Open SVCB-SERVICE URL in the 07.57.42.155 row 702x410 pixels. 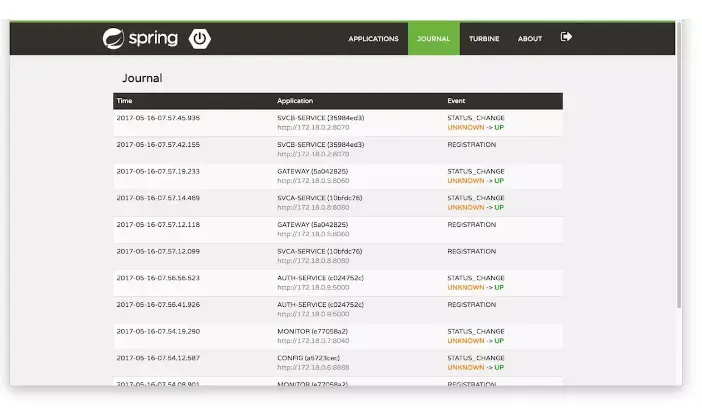313,154
